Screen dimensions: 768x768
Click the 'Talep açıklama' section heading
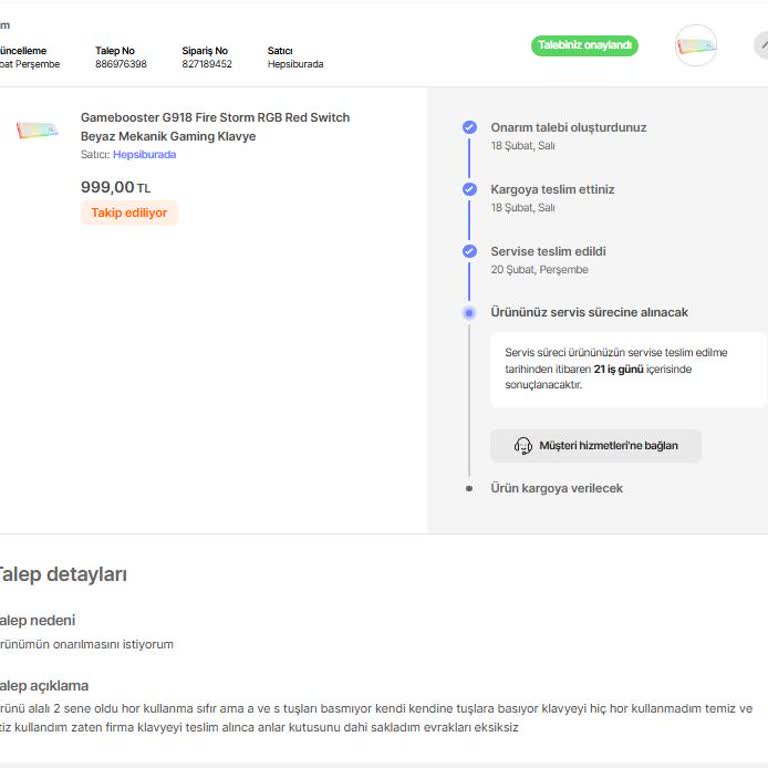[x=44, y=686]
